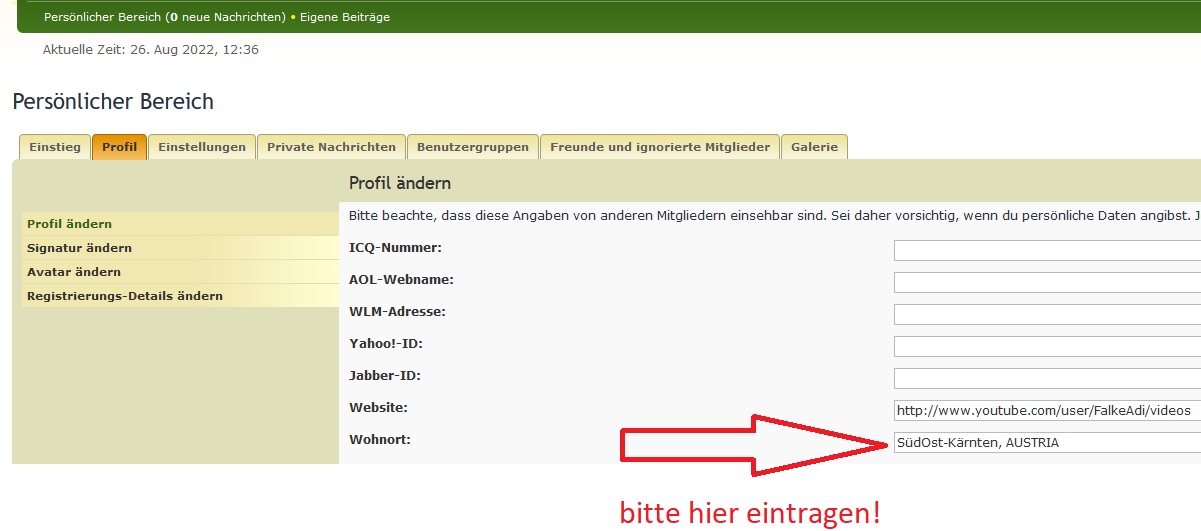Select the Profil tab
Screen dimensions: 1201x531
(120, 147)
